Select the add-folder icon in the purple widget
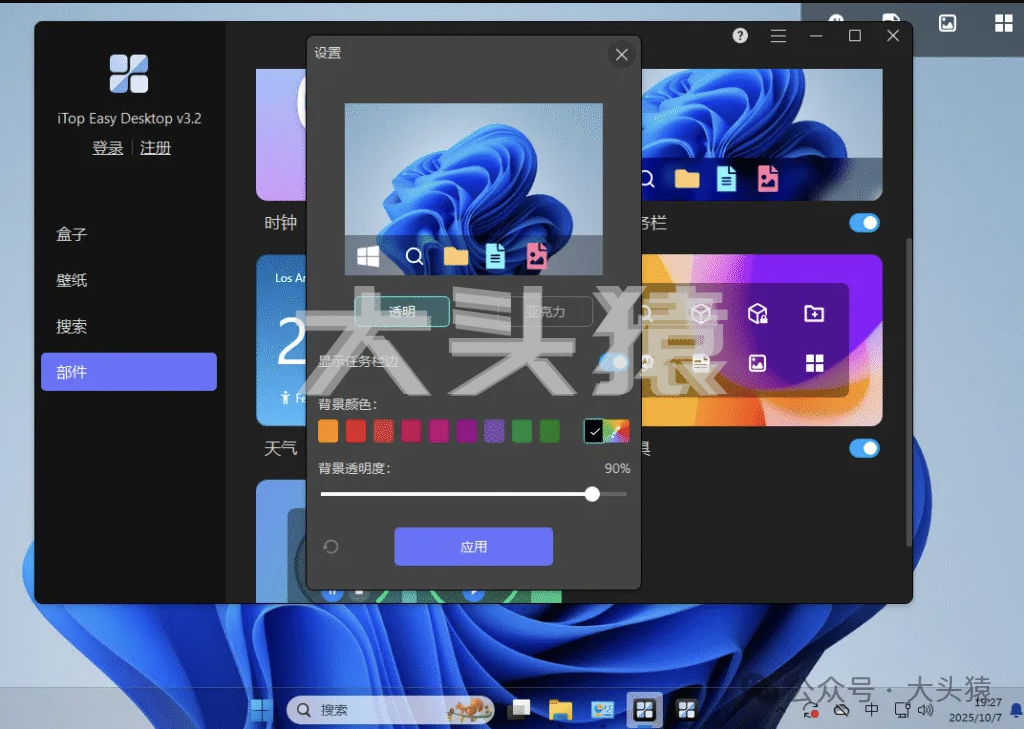Image resolution: width=1024 pixels, height=729 pixels. (x=813, y=313)
